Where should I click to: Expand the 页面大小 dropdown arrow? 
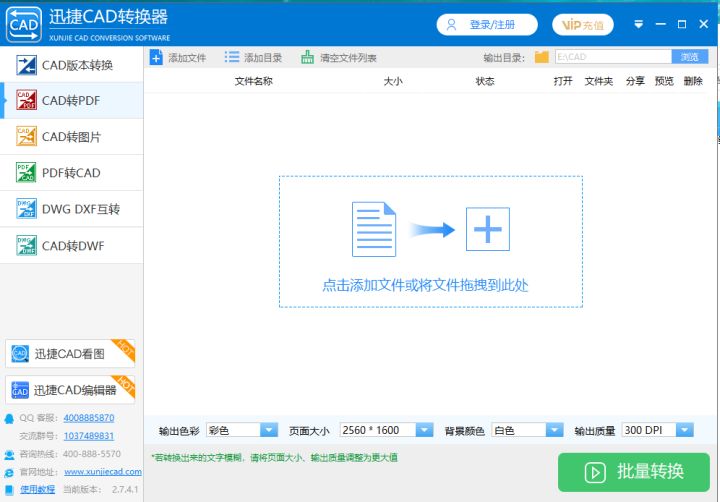[x=424, y=430]
